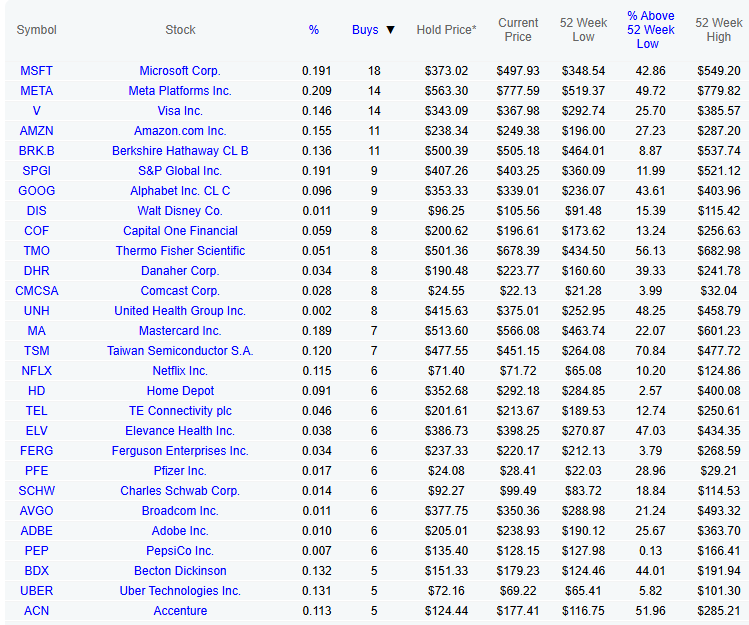Click the PFE ticker
749x625 pixels.
pos(36,472)
